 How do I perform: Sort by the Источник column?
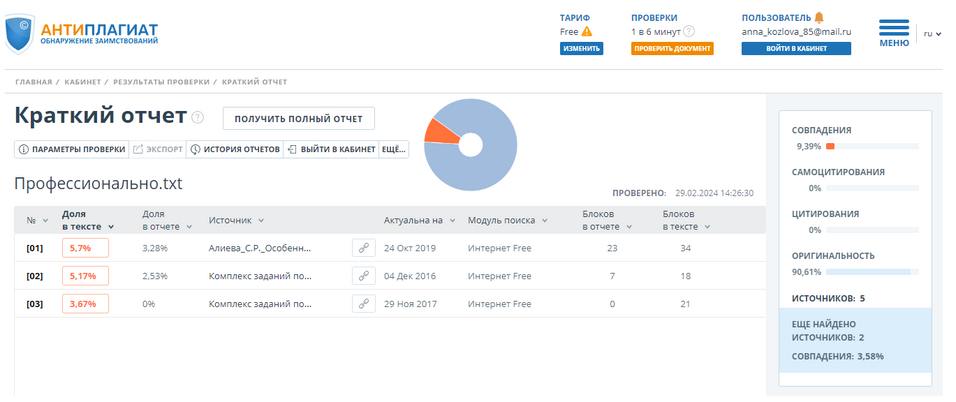point(236,220)
